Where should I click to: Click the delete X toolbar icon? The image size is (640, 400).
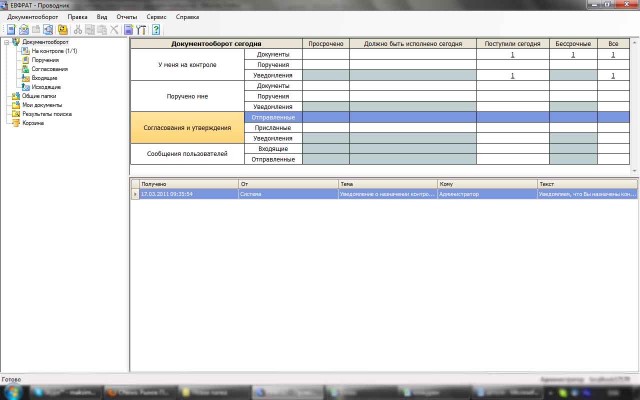pos(114,30)
